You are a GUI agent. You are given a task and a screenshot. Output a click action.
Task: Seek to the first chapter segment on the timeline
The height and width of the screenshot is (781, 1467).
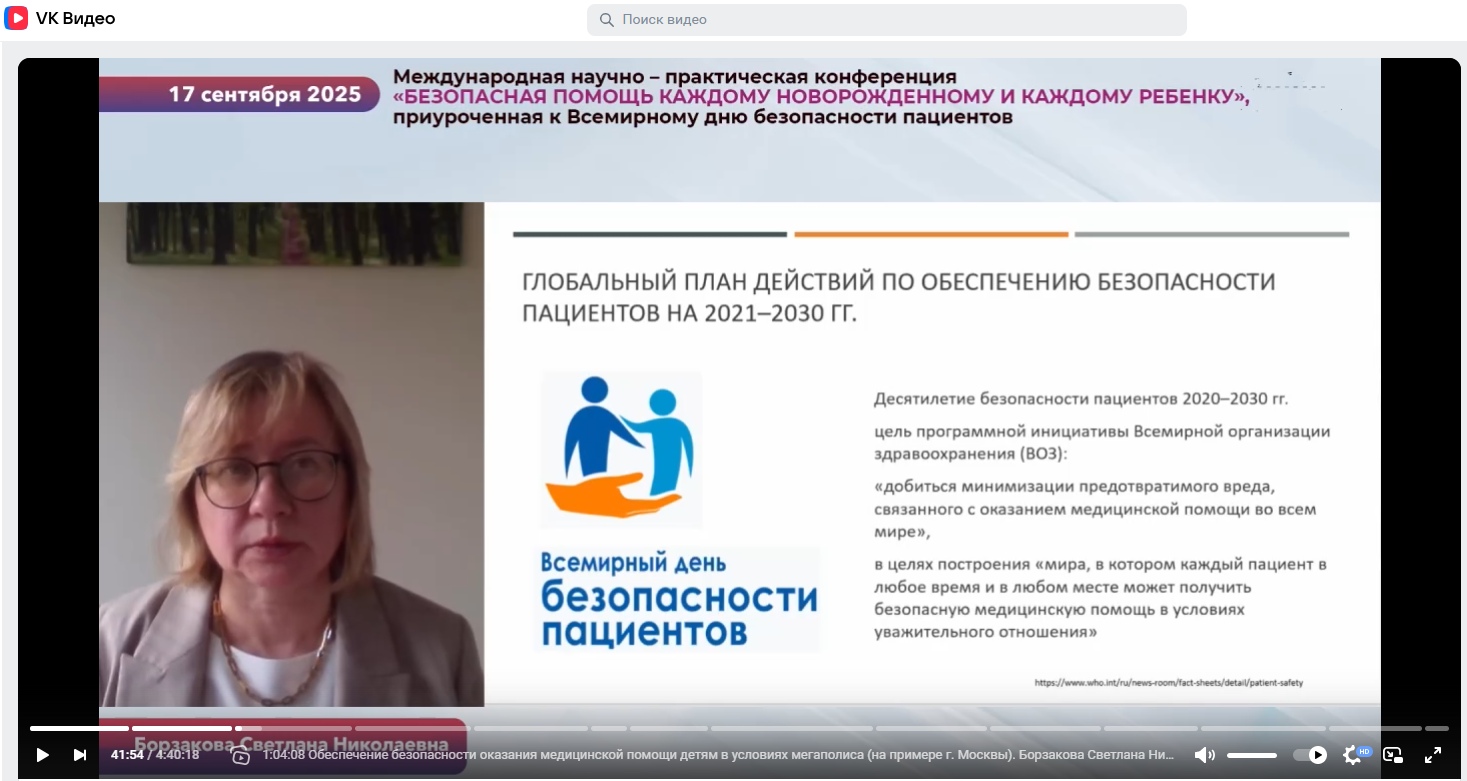[x=79, y=728]
